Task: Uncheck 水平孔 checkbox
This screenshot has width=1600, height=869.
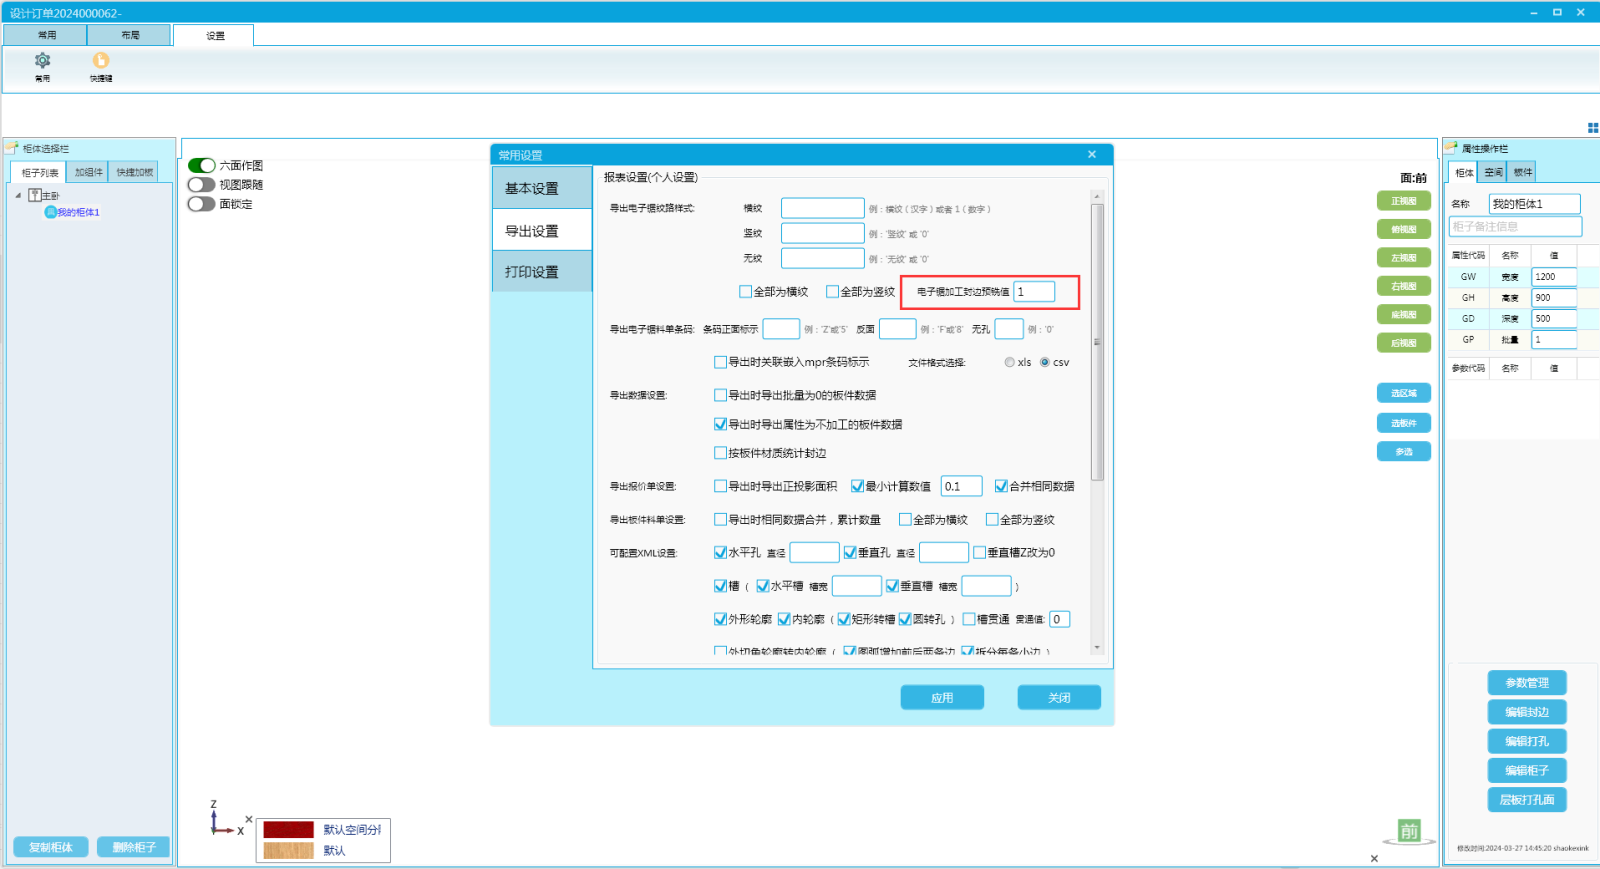Action: point(720,552)
